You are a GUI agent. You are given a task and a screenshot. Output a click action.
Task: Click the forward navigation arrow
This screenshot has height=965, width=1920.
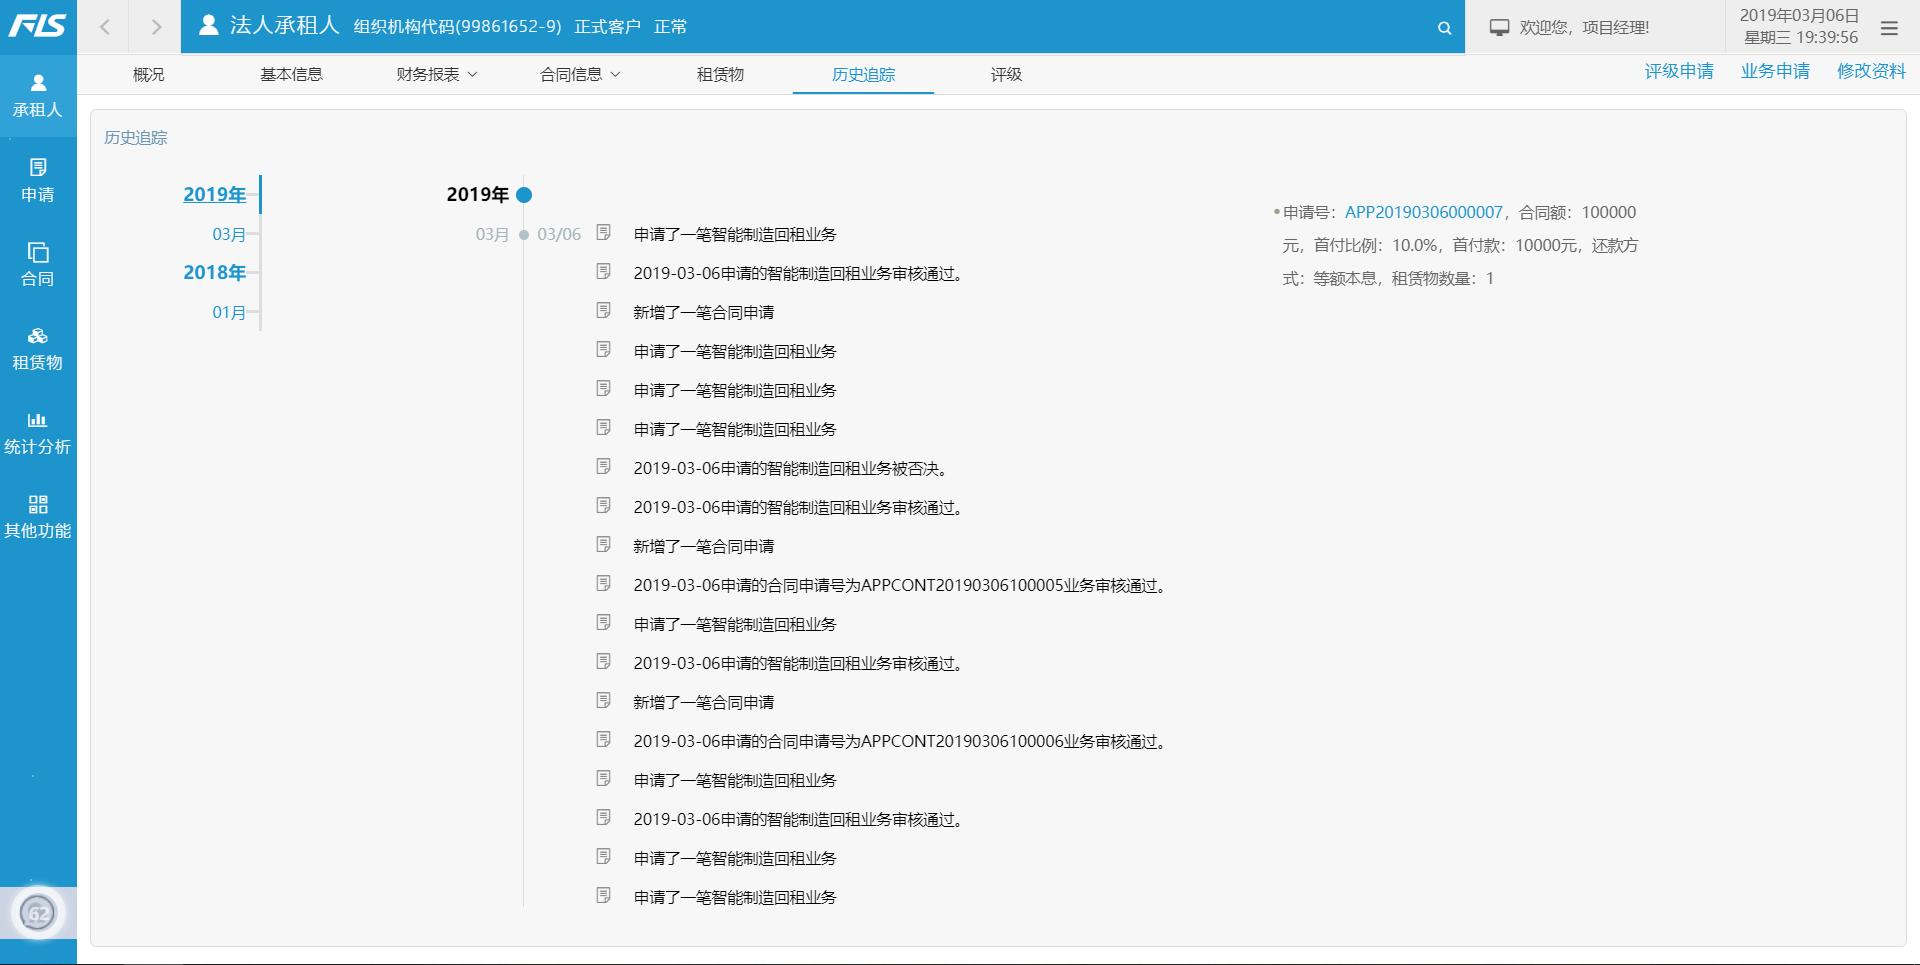click(155, 26)
